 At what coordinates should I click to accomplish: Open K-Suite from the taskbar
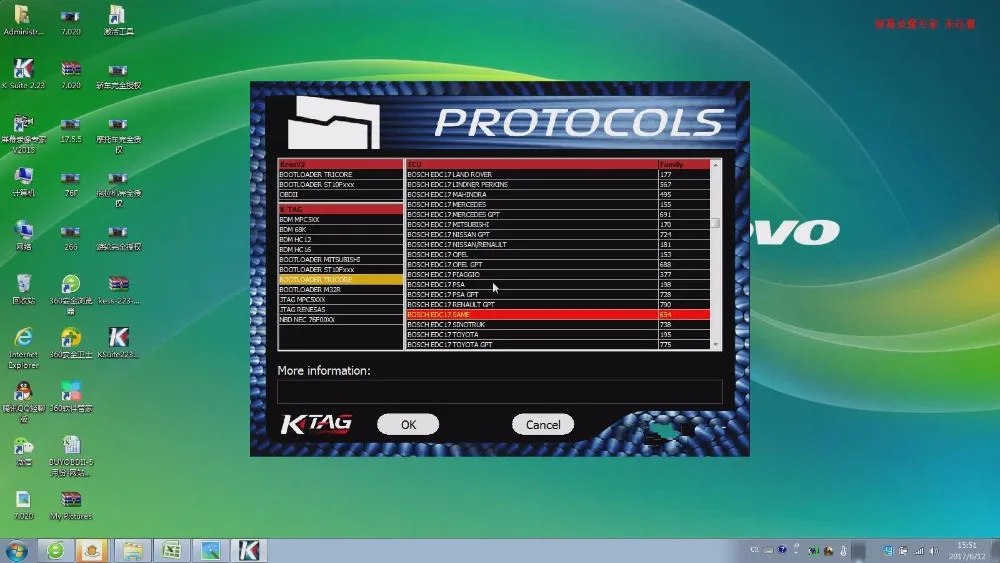(x=249, y=550)
